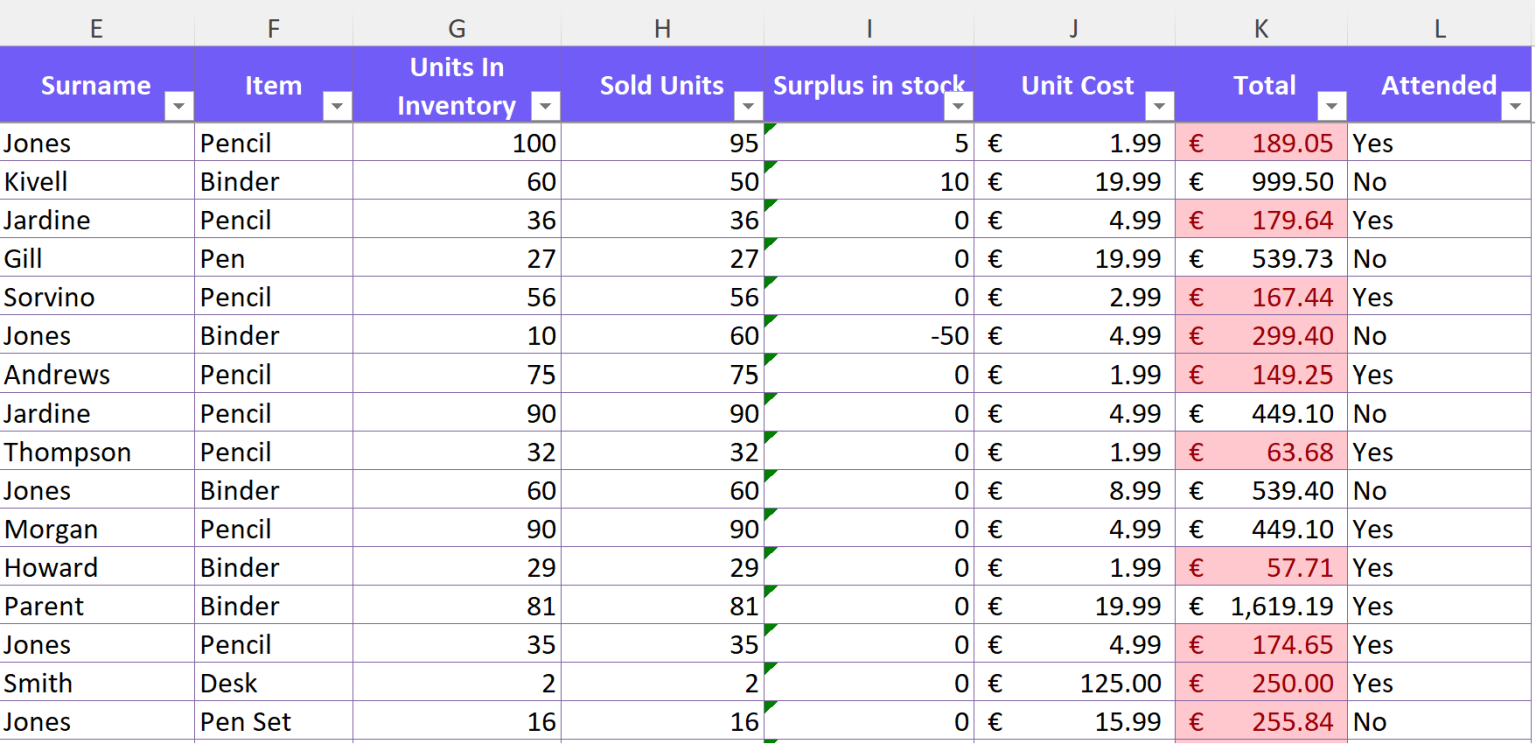1536x744 pixels.
Task: Select the 125.00 unit cost cell
Action: click(1074, 684)
